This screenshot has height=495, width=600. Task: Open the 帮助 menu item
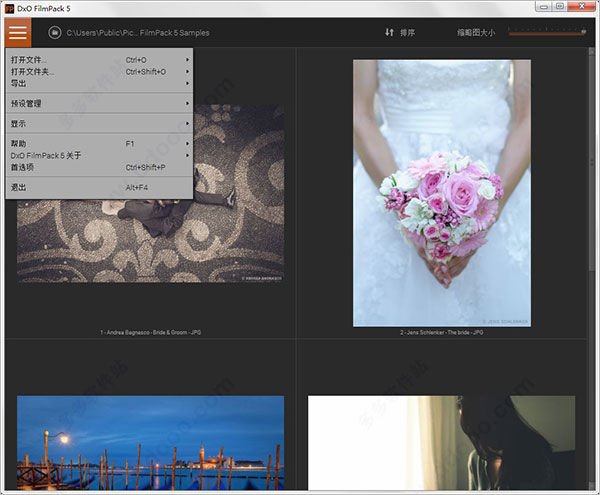tap(20, 144)
